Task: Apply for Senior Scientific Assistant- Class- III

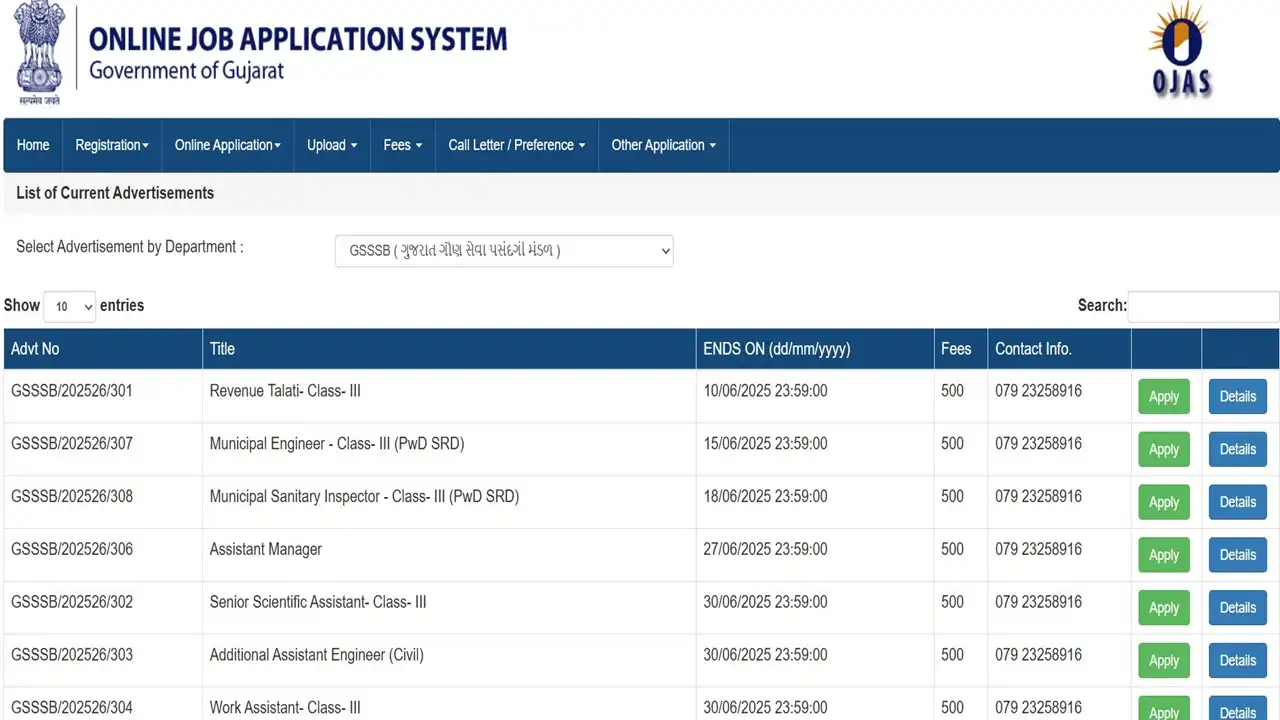Action: [1164, 608]
